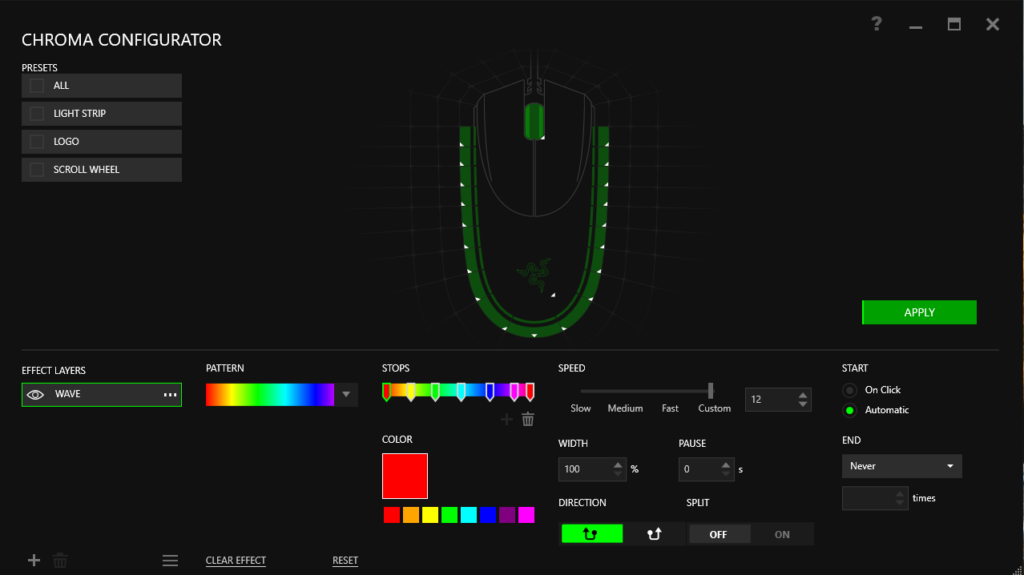Image resolution: width=1024 pixels, height=575 pixels.
Task: Pick the magenta color swatch
Action: pos(526,515)
